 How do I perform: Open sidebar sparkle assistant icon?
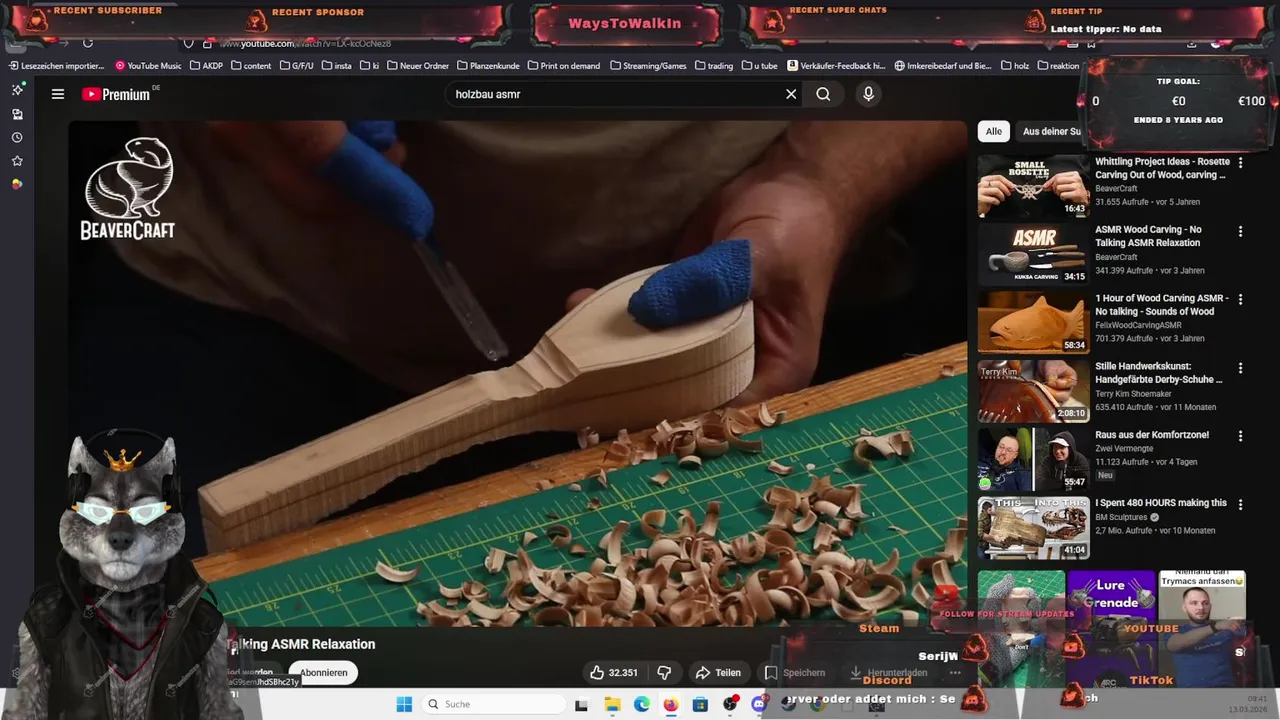pos(17,90)
